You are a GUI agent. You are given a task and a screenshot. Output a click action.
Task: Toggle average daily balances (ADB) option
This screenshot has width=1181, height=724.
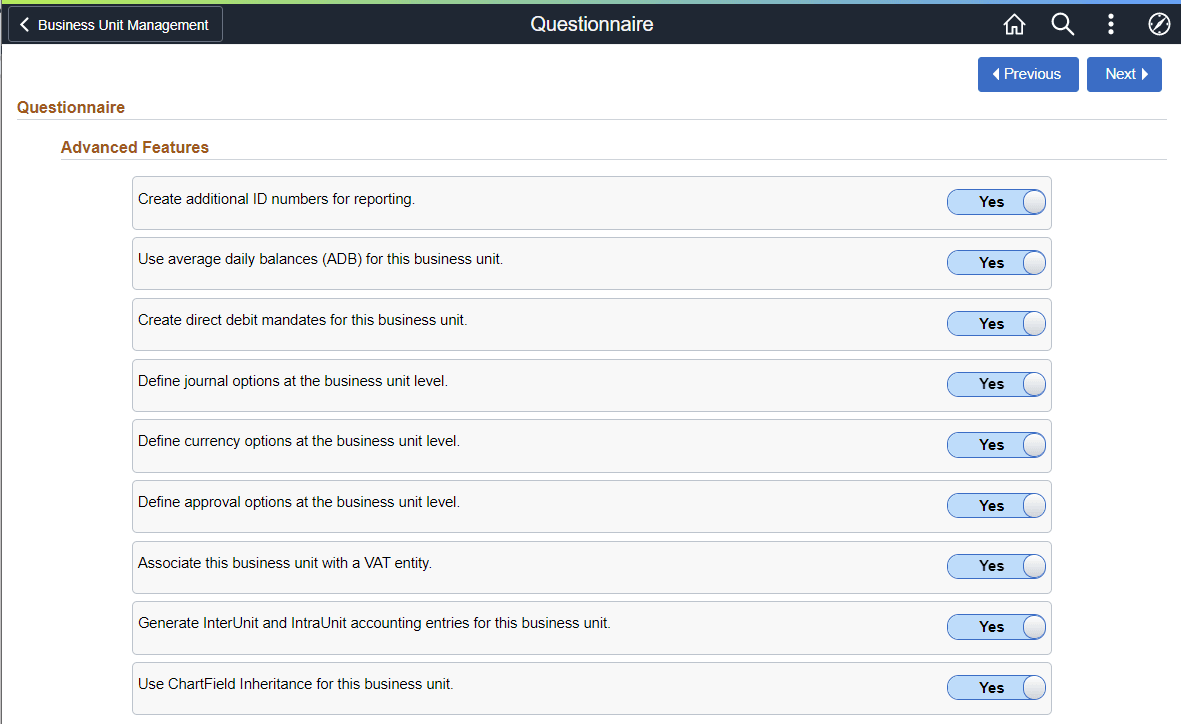click(x=996, y=262)
